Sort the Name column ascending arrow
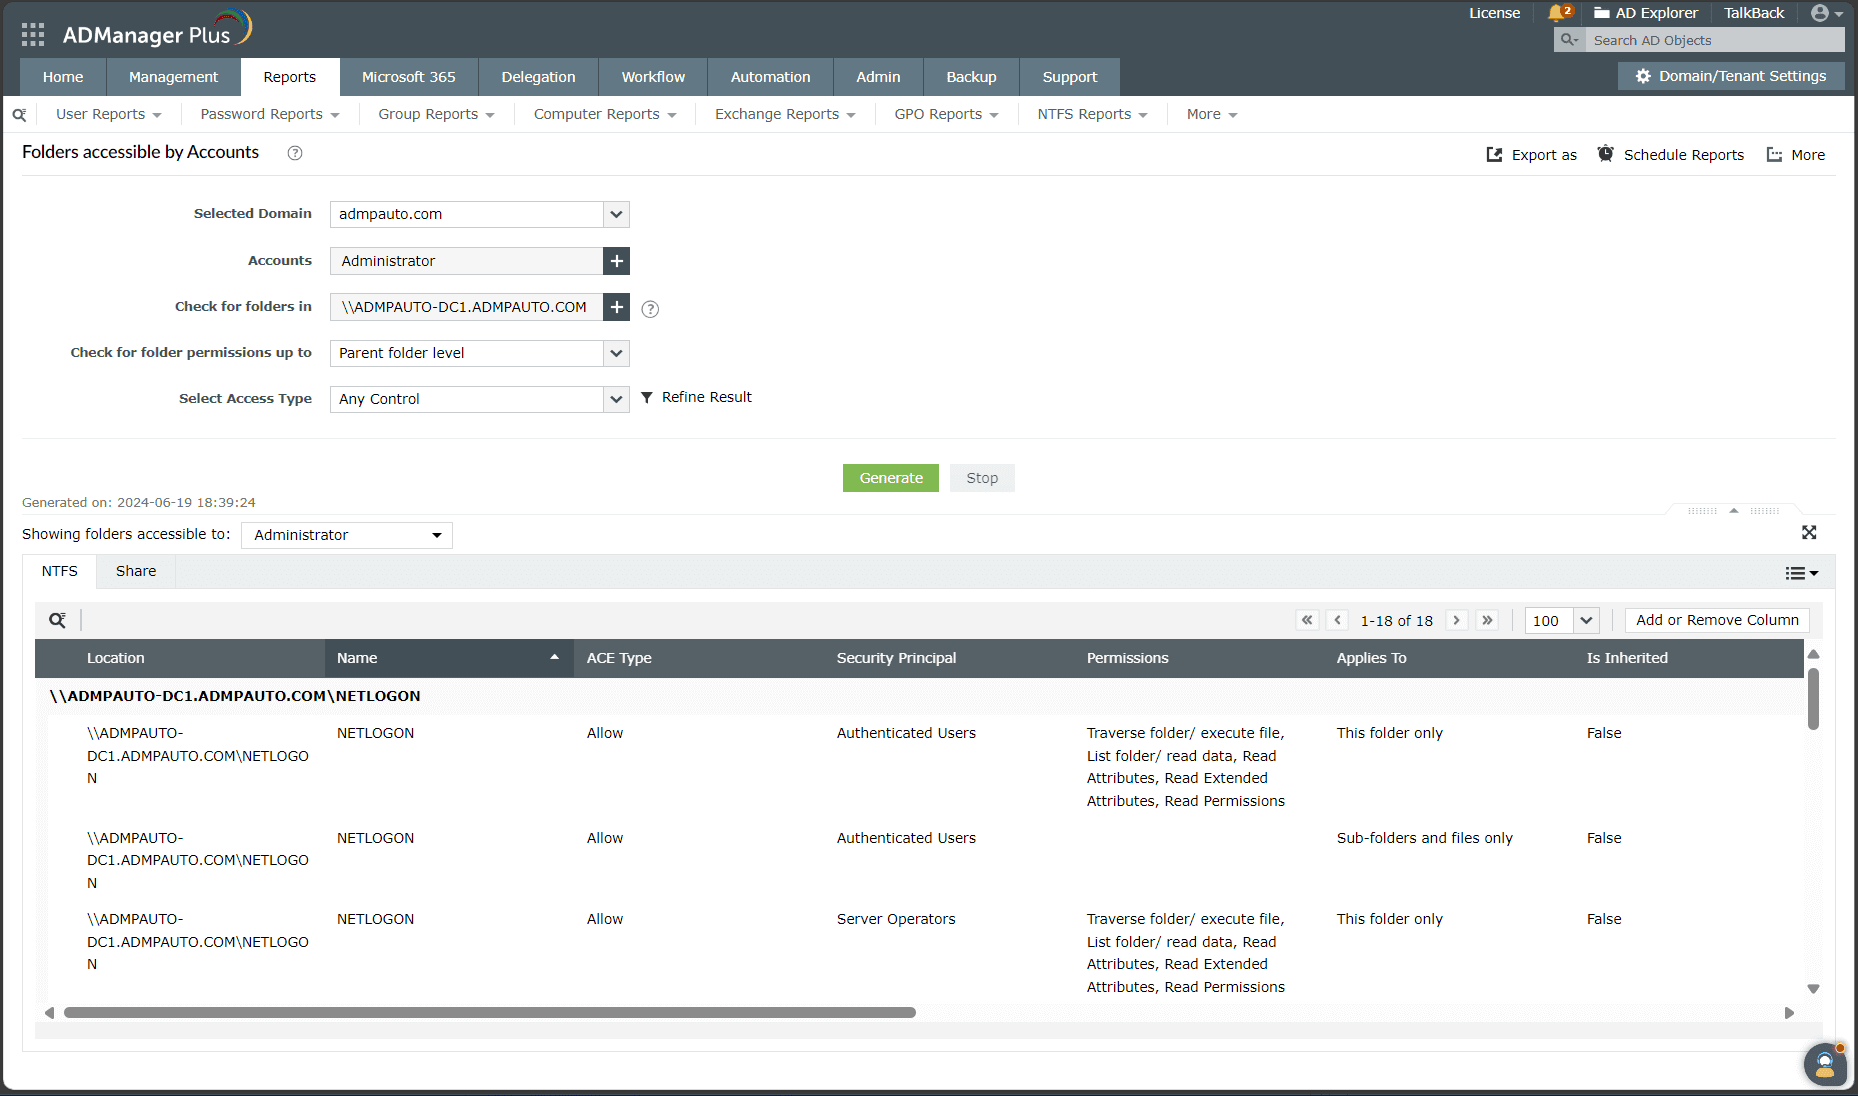 click(x=554, y=657)
